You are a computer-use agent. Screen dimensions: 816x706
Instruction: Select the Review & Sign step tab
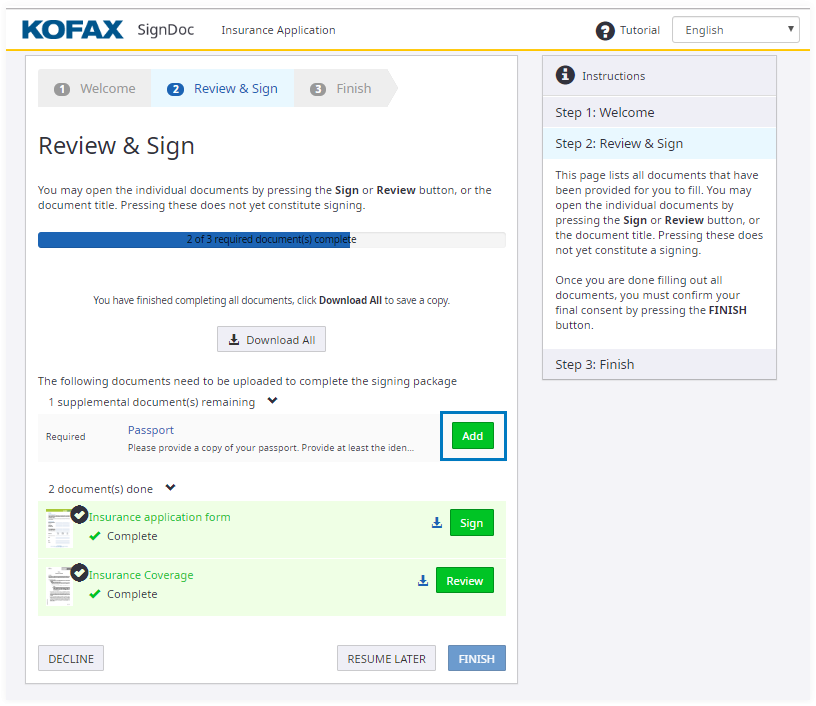[x=223, y=88]
